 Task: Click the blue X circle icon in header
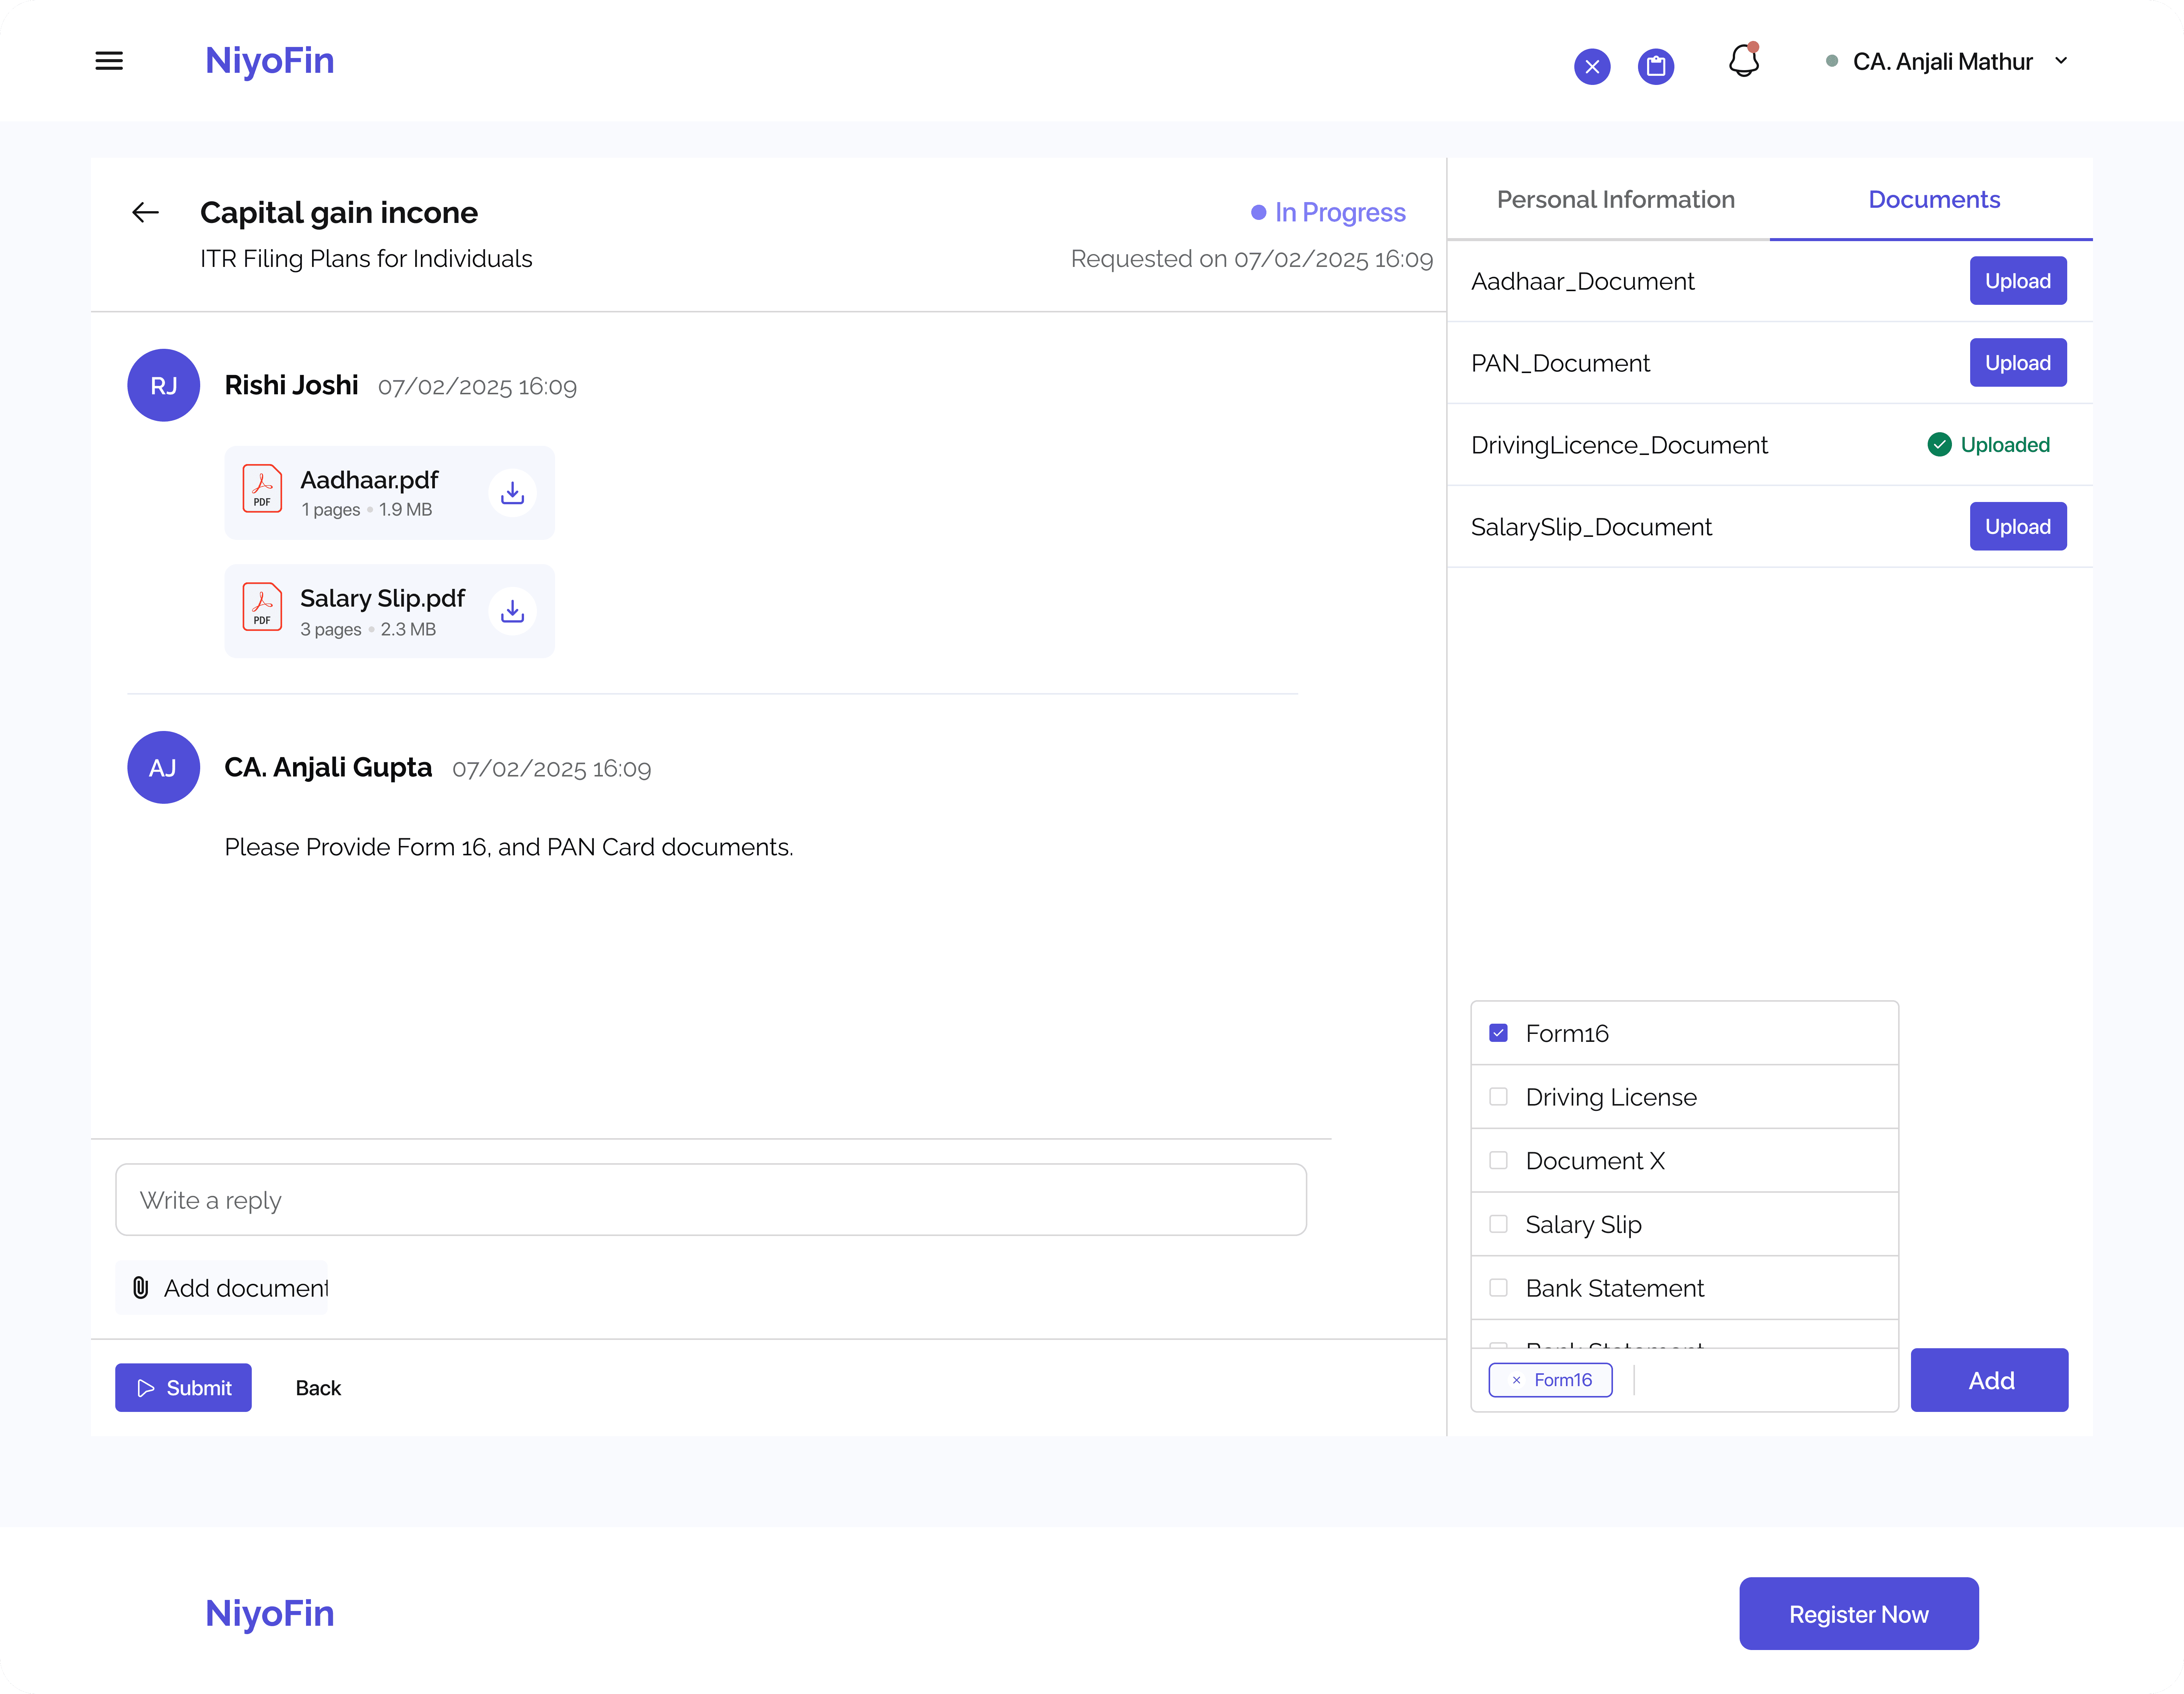(1592, 67)
